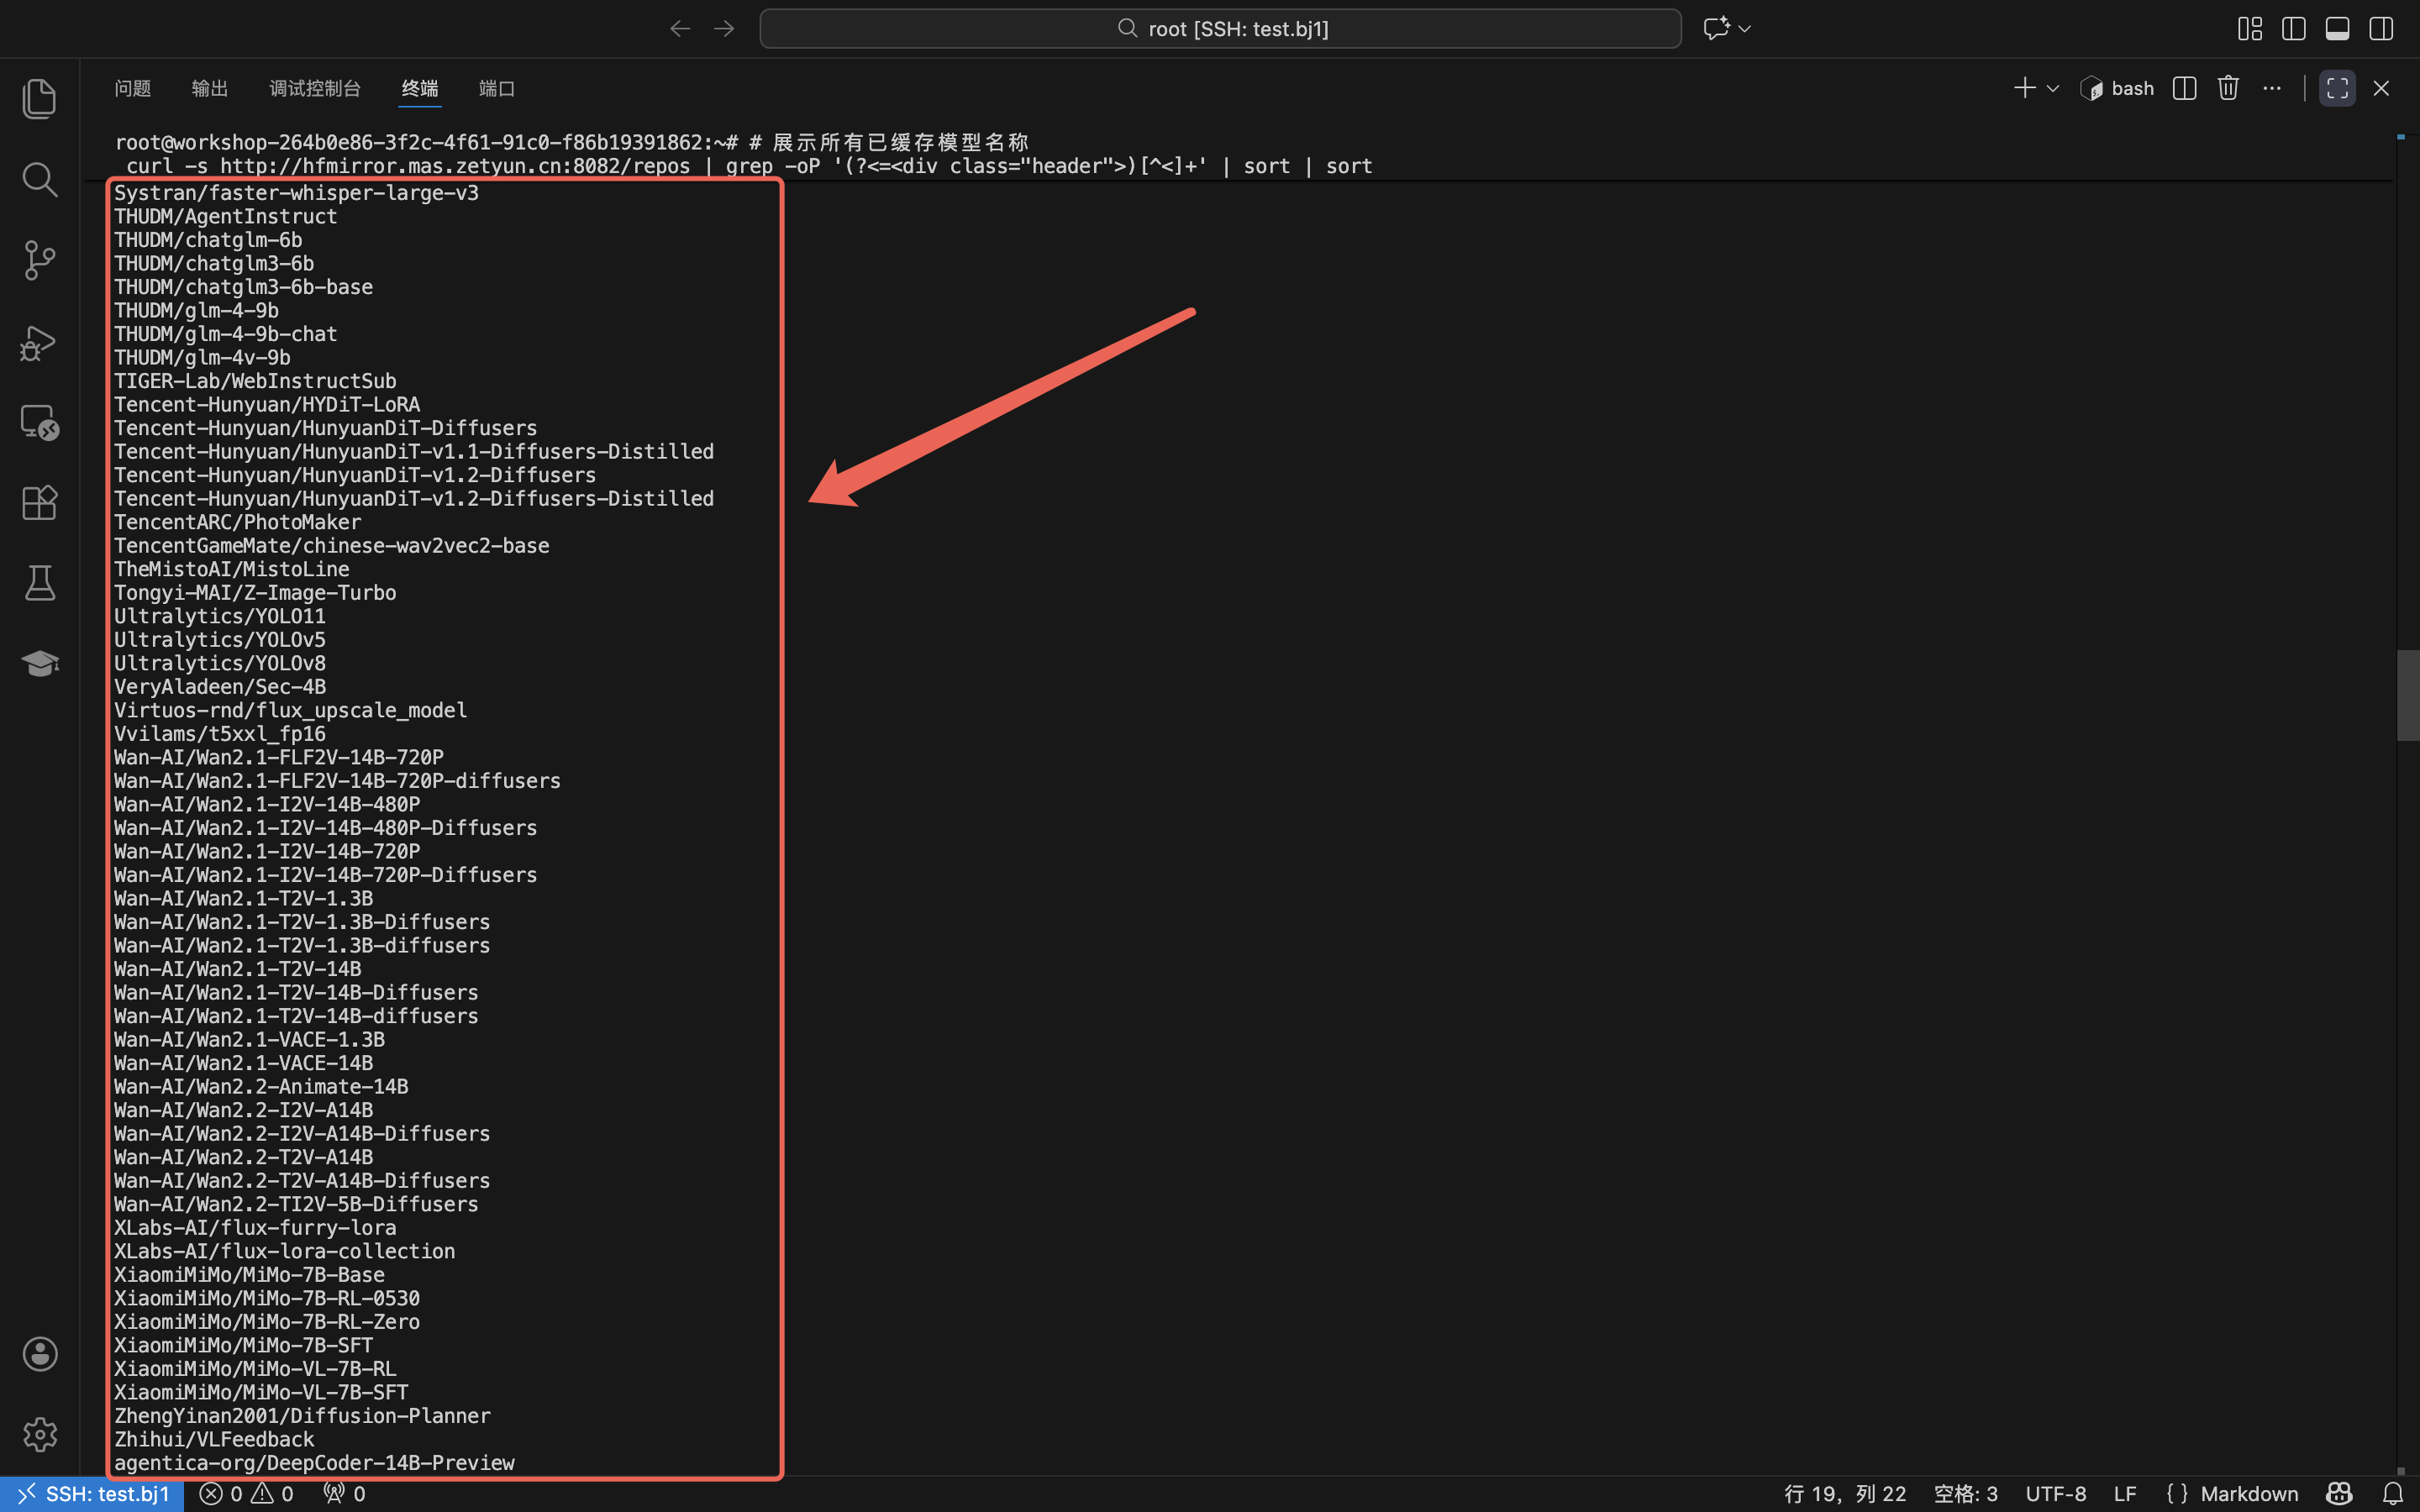
Task: Open Source Control view
Action: [x=39, y=261]
